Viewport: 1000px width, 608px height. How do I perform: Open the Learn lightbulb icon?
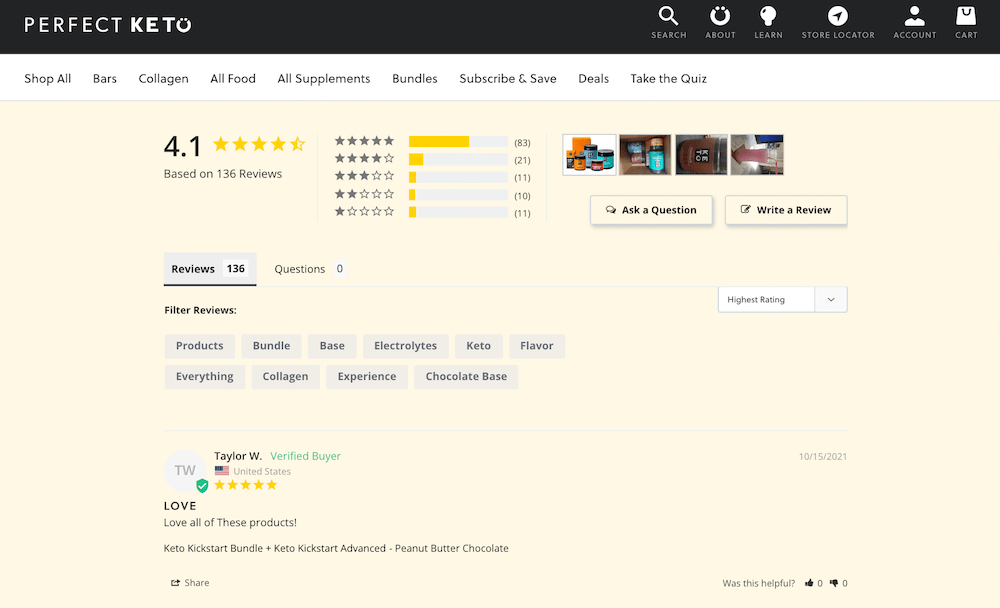click(768, 16)
